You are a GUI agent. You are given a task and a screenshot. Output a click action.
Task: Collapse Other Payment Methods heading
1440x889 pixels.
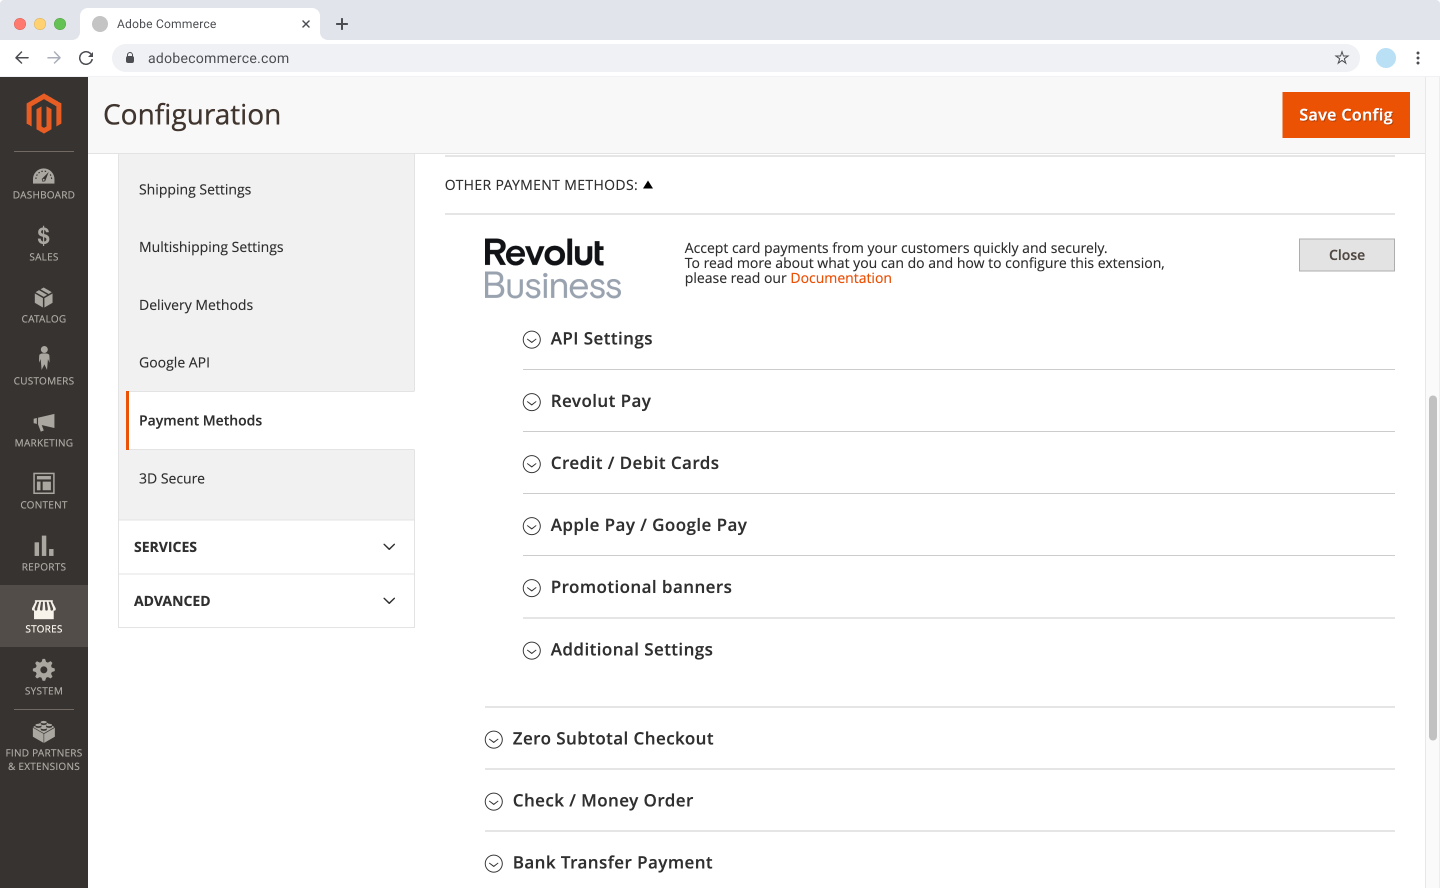549,185
